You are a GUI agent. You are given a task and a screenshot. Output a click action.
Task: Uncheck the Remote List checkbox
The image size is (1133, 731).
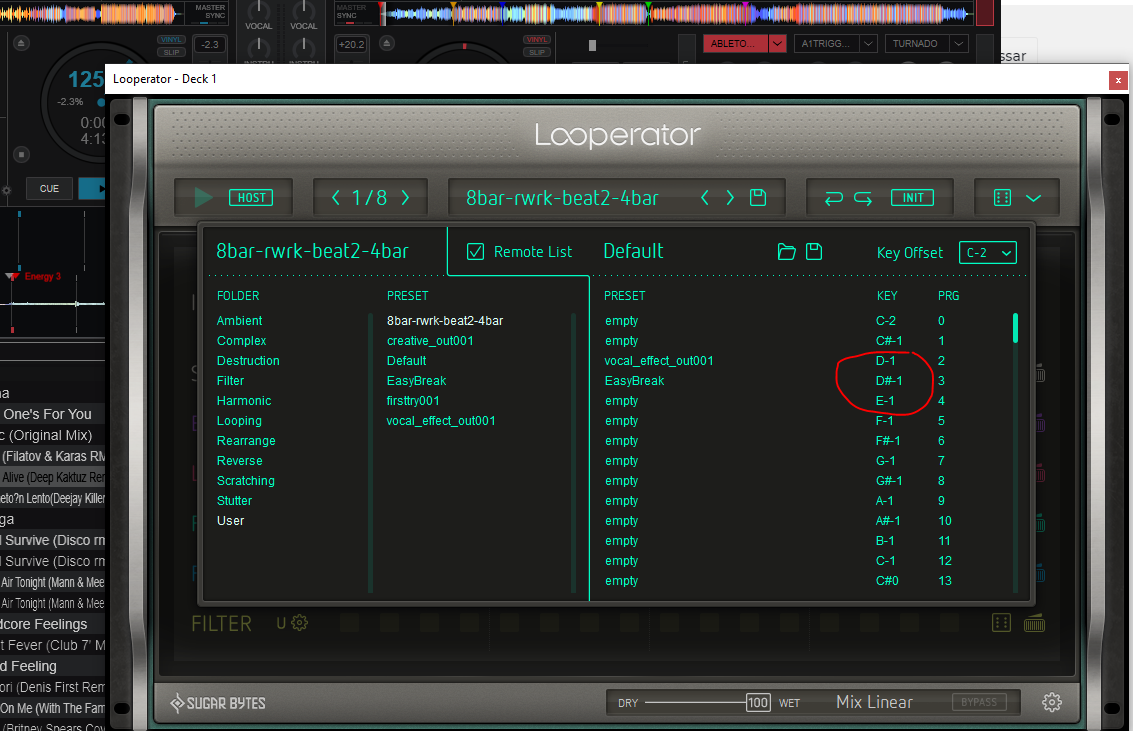pyautogui.click(x=475, y=251)
